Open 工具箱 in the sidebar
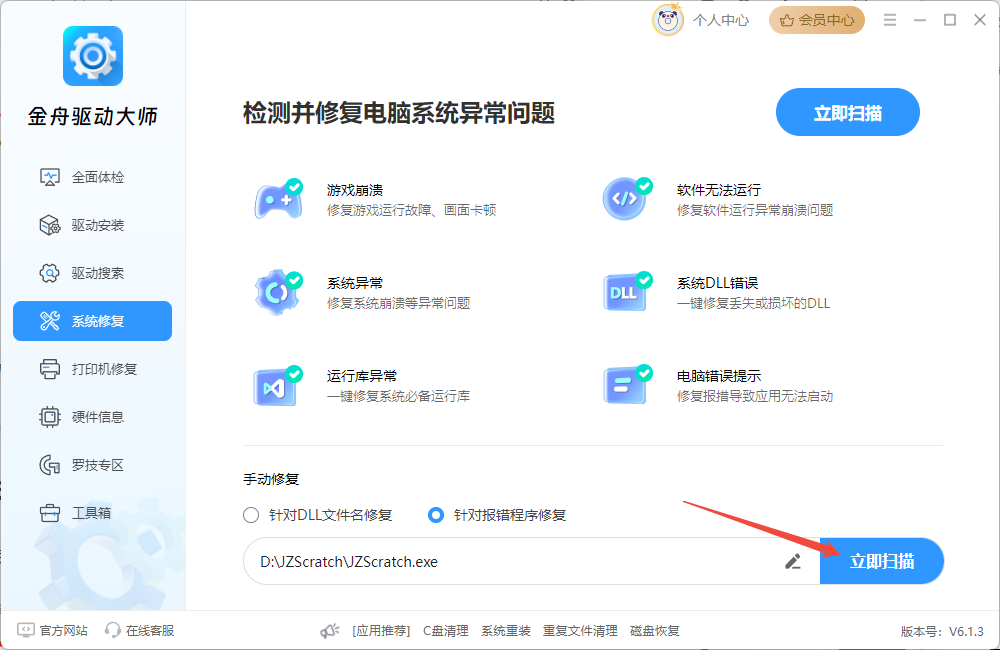The height and width of the screenshot is (650, 1000). pos(92,513)
